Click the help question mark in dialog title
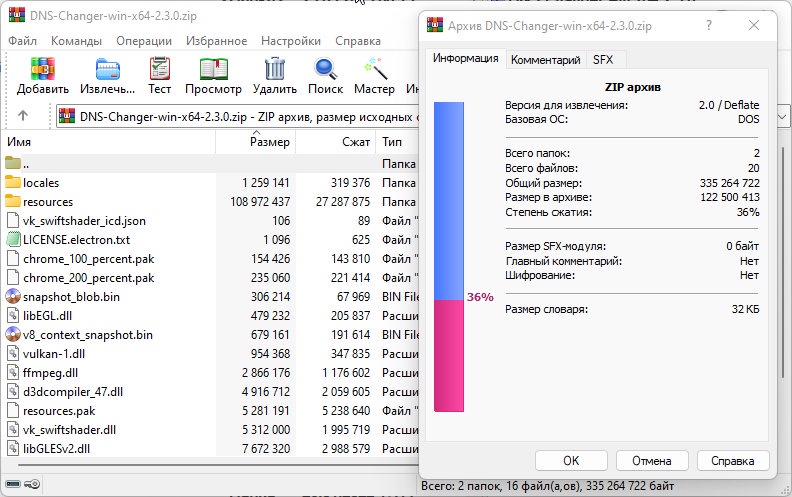Image resolution: width=792 pixels, height=497 pixels. (x=709, y=25)
